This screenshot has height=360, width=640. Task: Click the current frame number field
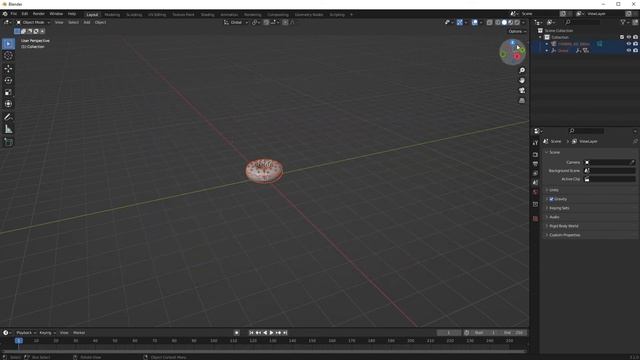click(449, 333)
